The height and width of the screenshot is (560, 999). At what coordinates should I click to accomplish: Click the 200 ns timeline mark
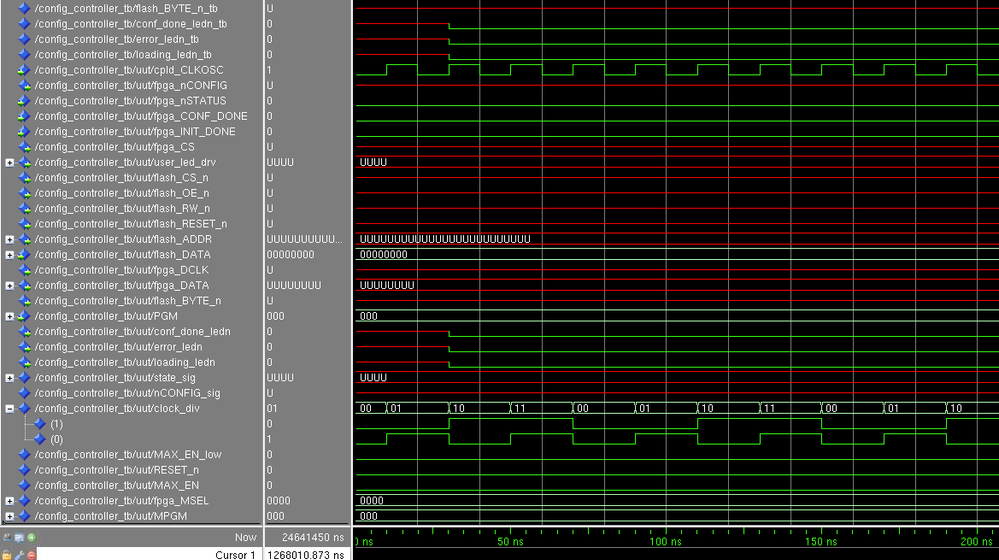(x=976, y=542)
